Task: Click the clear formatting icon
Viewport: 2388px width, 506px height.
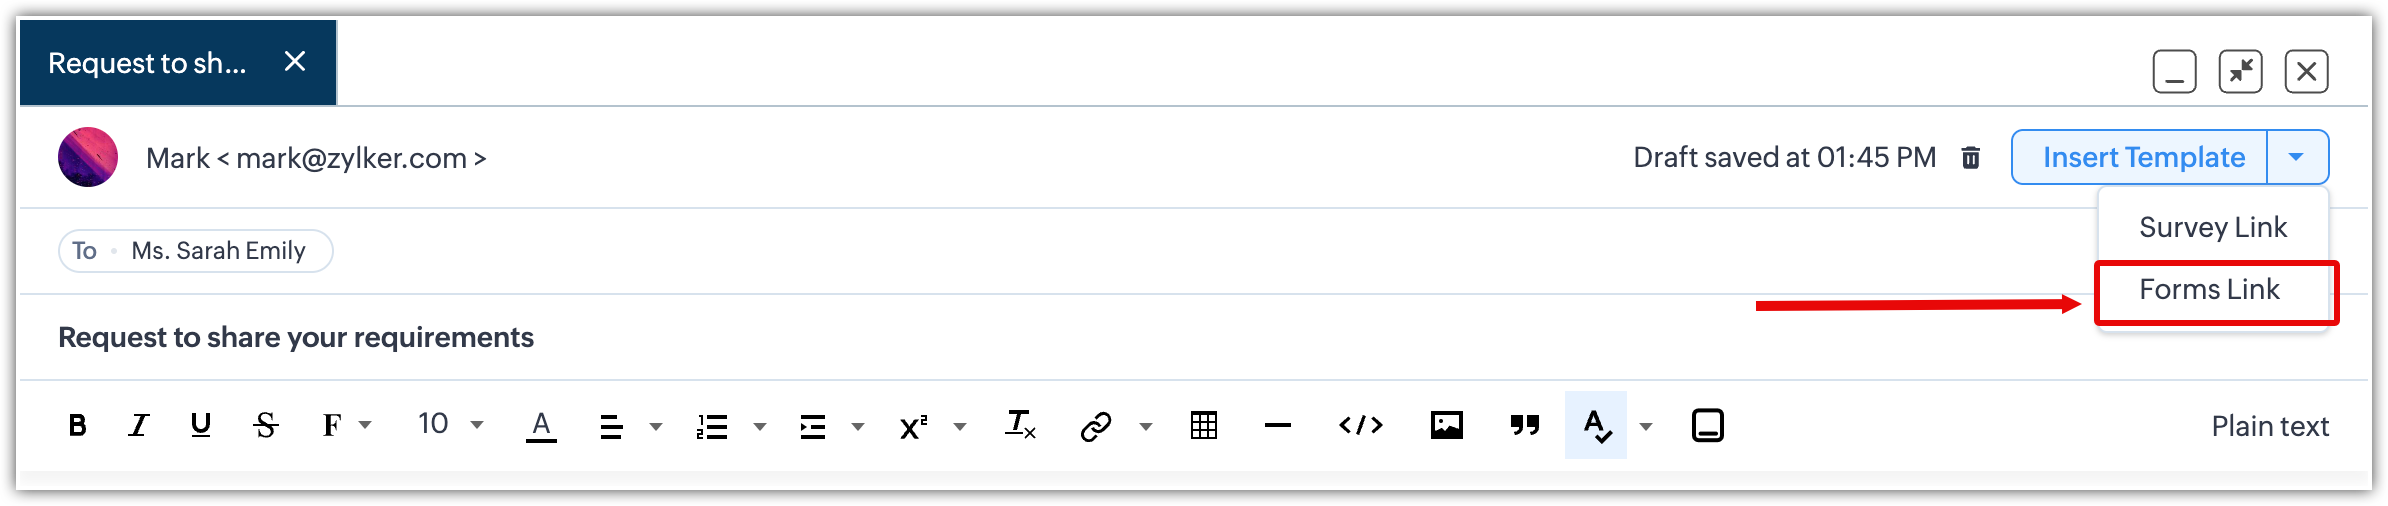Action: click(x=1020, y=426)
